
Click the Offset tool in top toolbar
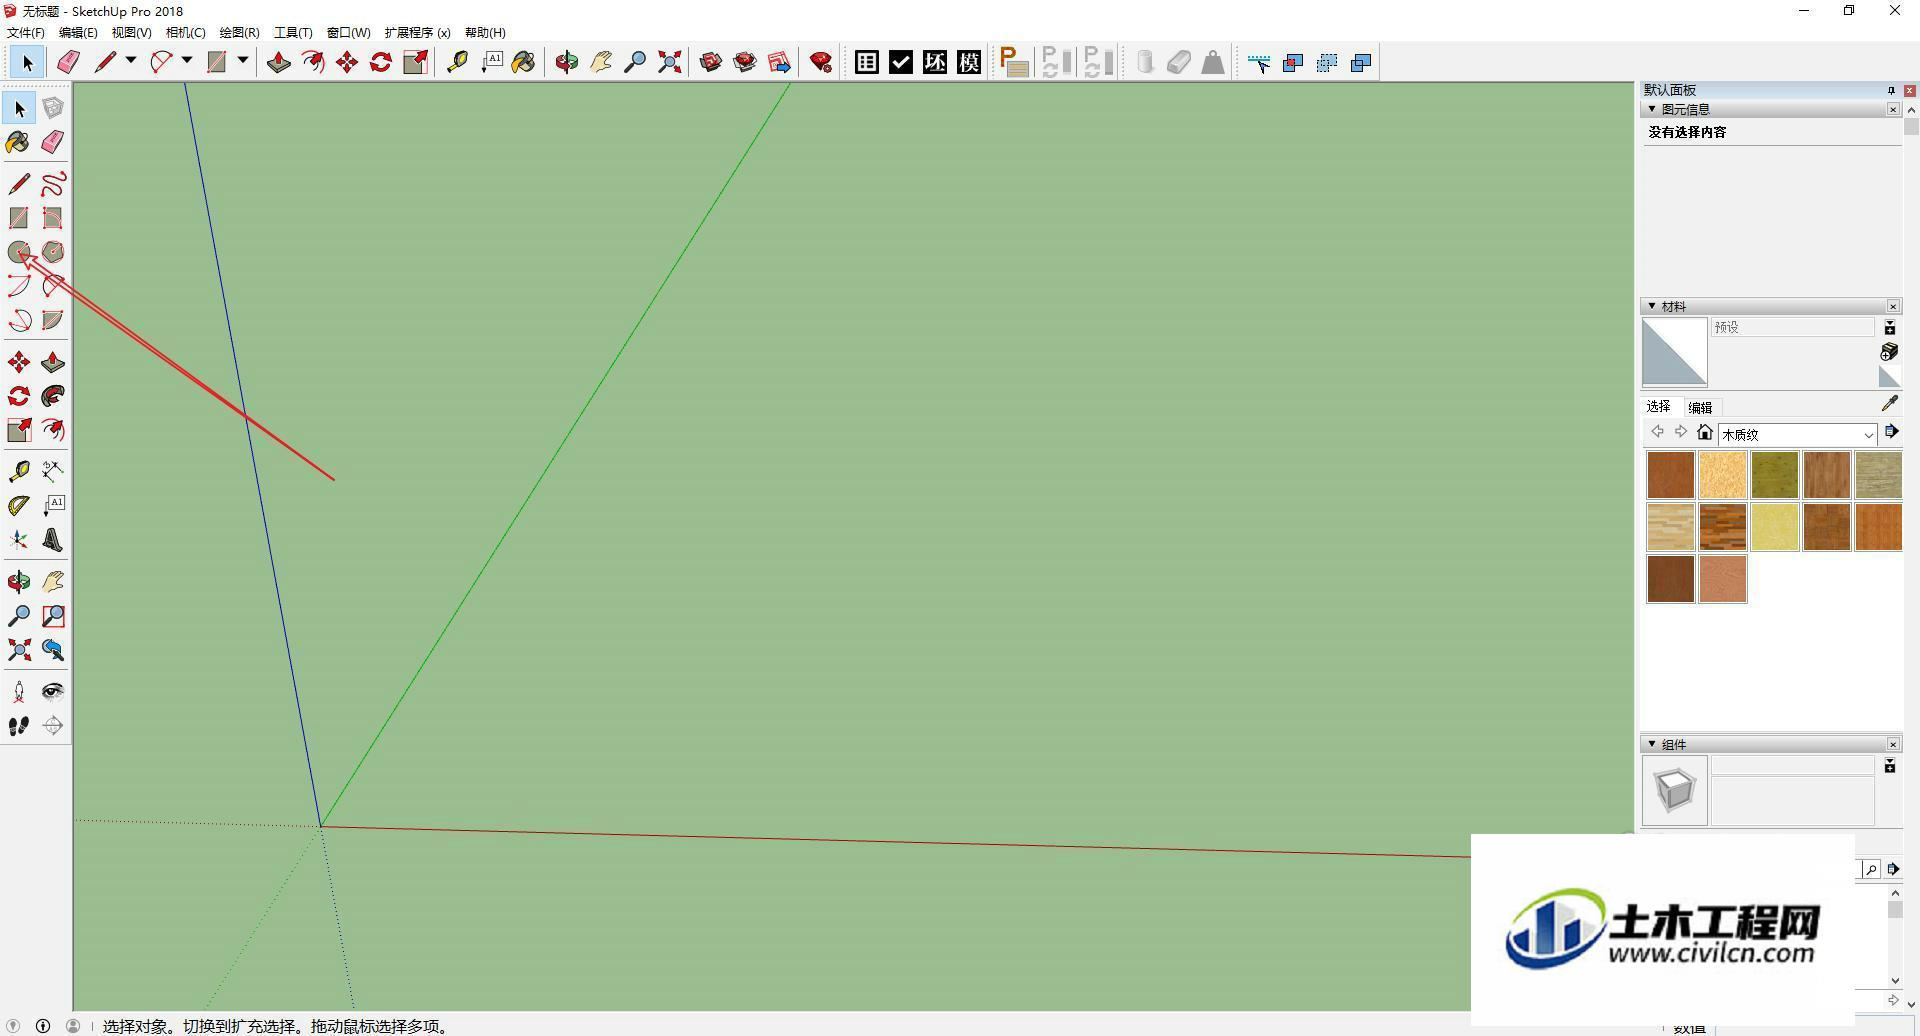tap(313, 62)
